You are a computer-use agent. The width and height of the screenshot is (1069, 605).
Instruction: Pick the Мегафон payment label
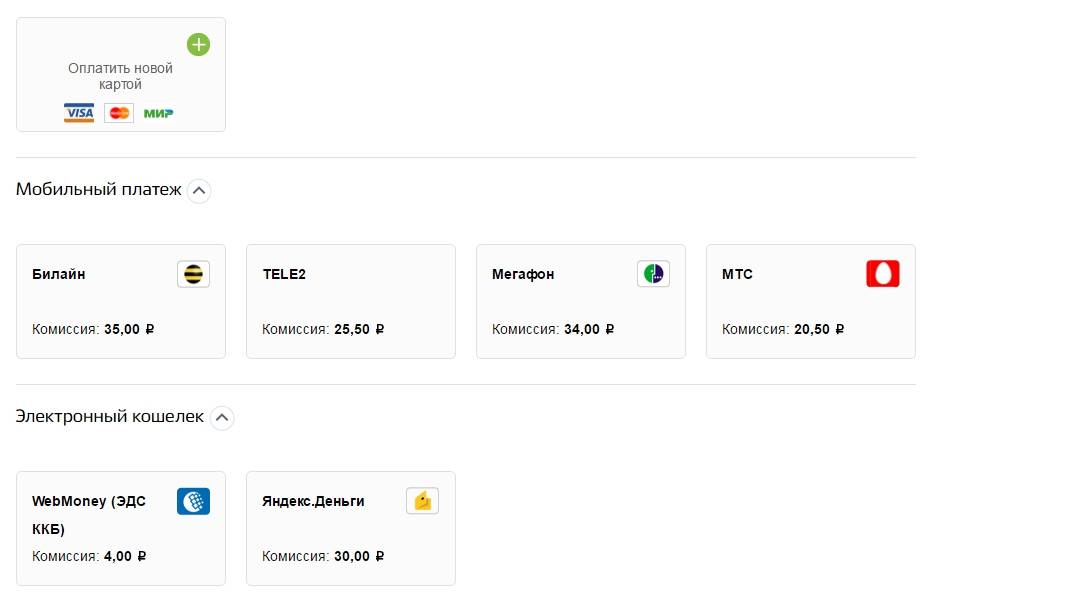click(523, 274)
